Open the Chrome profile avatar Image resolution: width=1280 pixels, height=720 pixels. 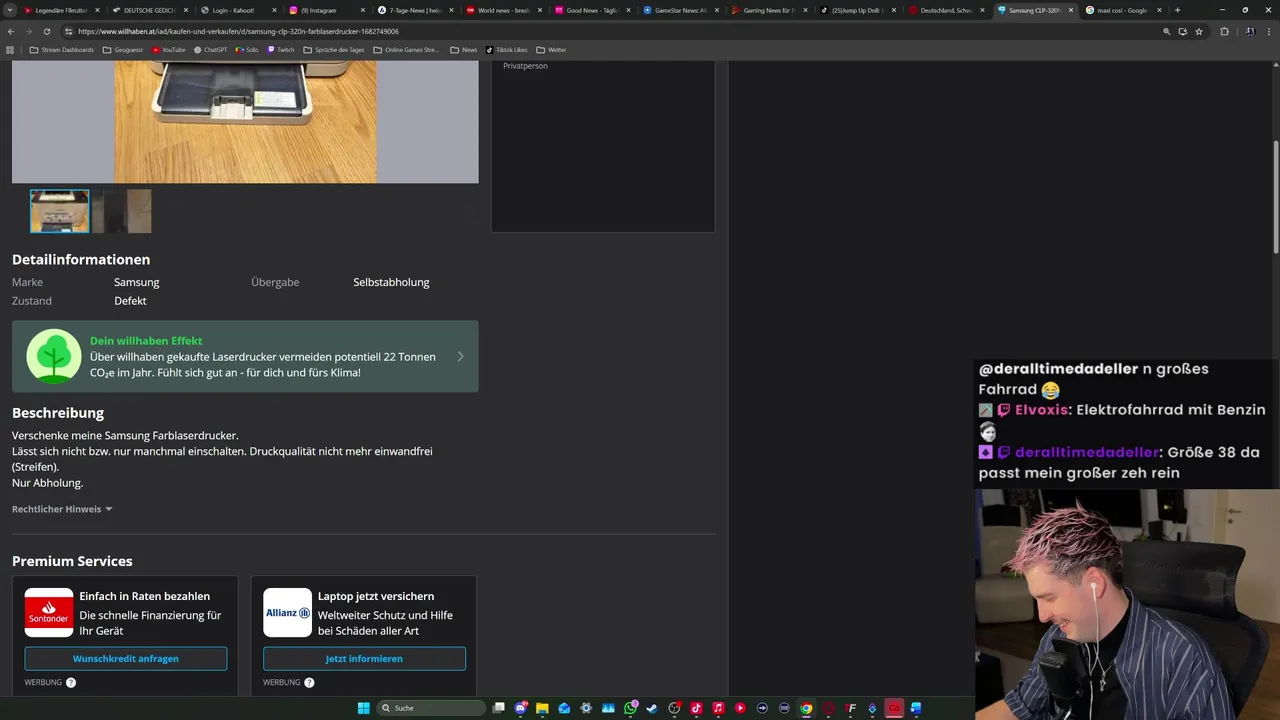tap(1250, 31)
